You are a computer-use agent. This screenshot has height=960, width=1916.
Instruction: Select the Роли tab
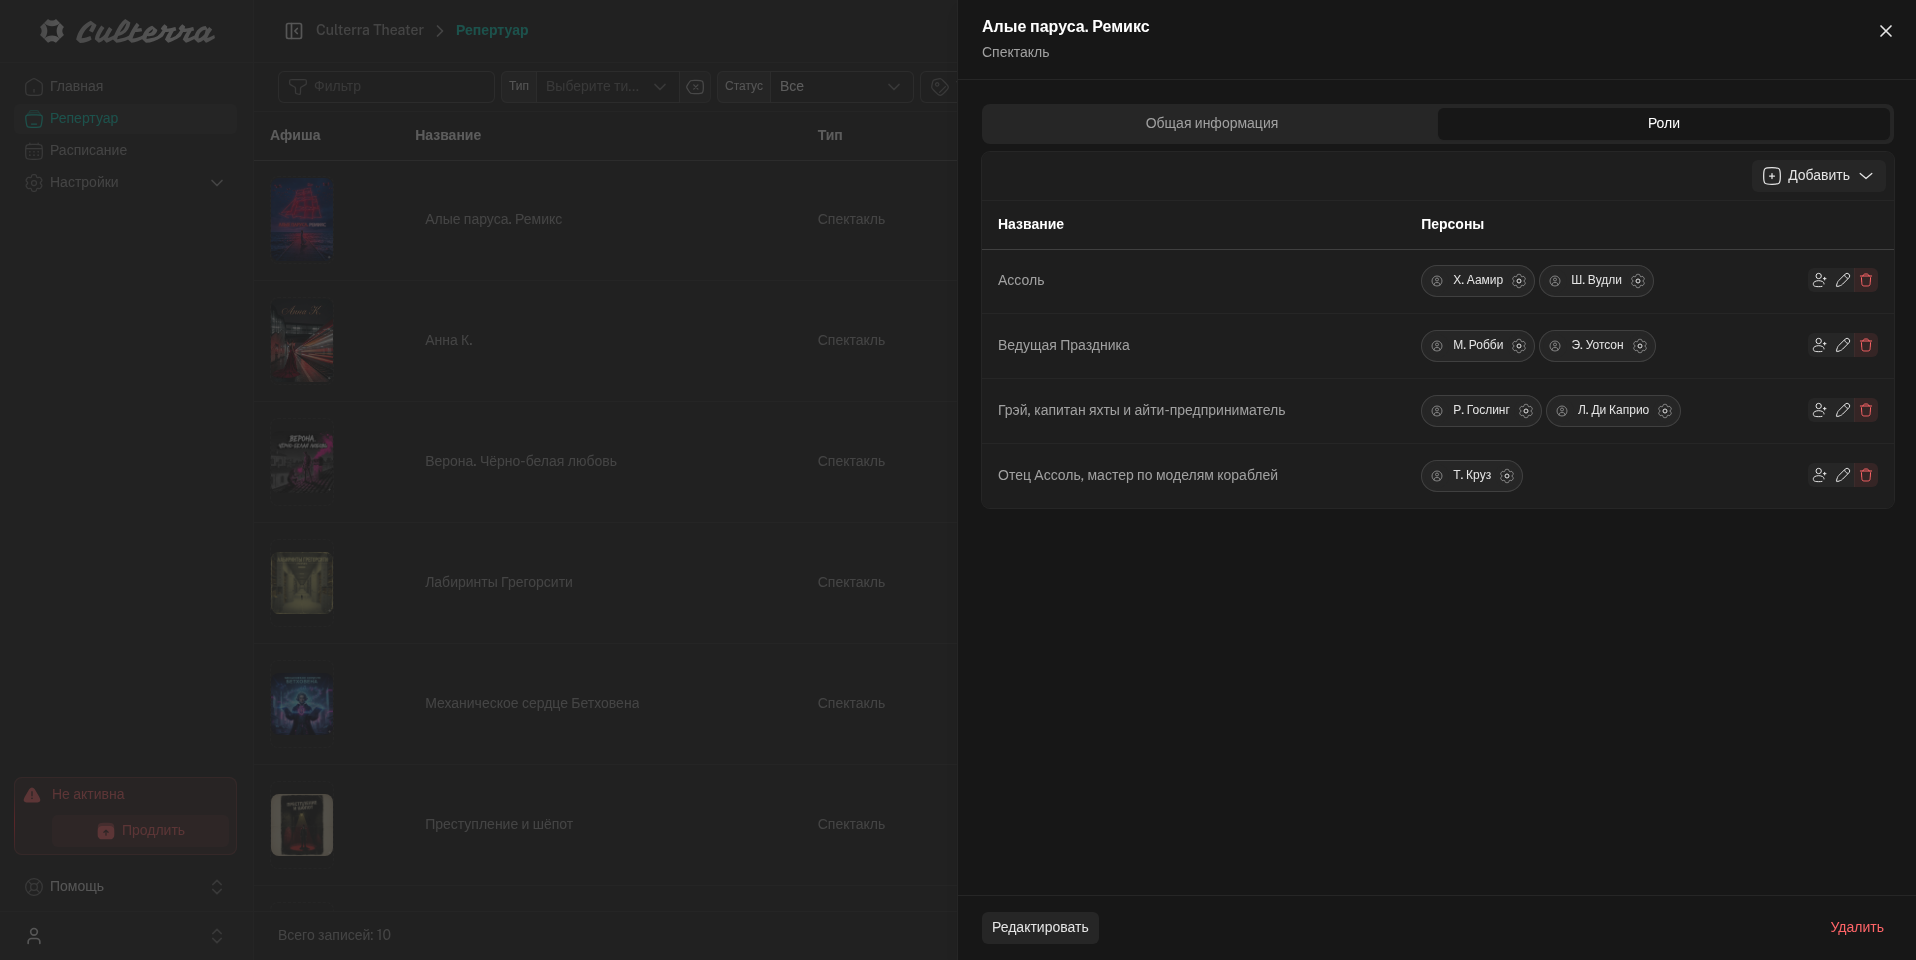pos(1663,124)
